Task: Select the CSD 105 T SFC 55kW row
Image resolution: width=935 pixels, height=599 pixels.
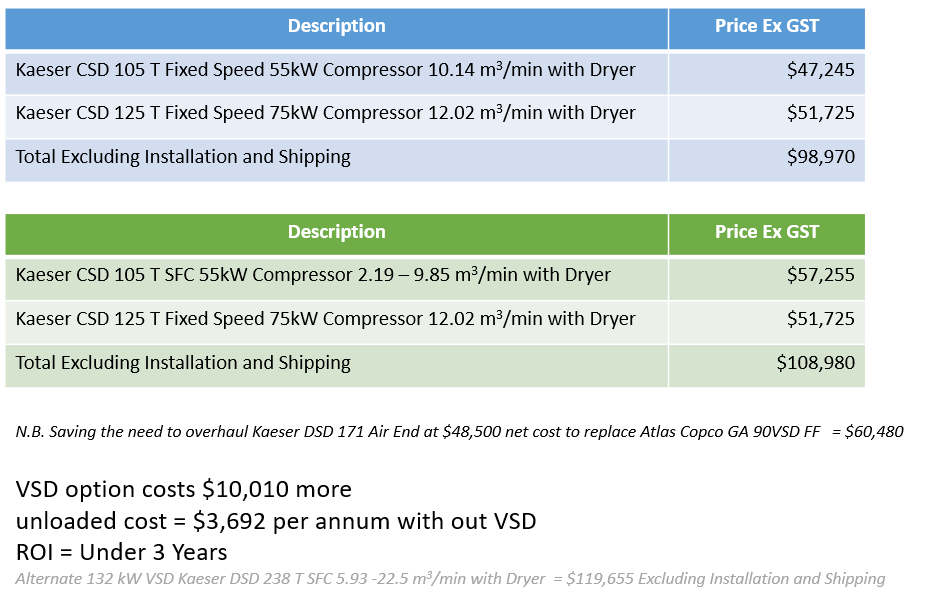Action: coord(313,275)
